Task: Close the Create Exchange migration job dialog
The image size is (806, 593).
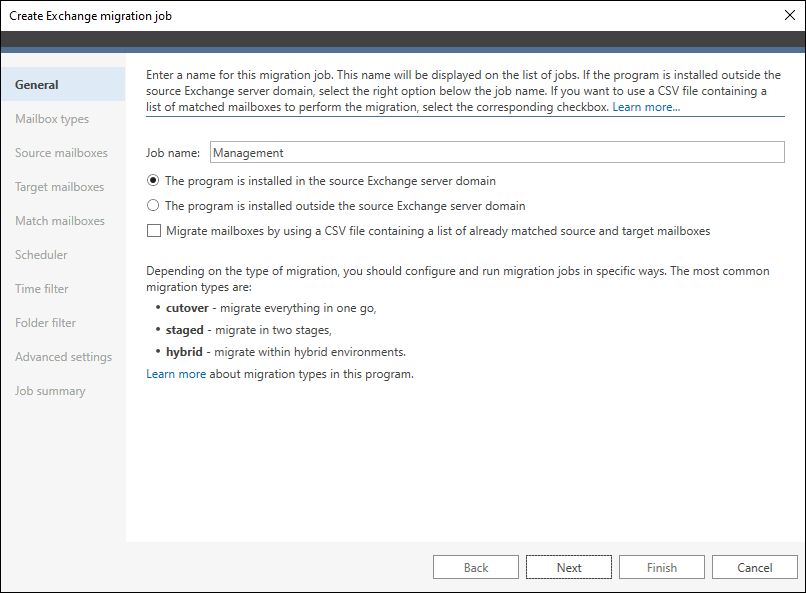Action: coord(790,15)
